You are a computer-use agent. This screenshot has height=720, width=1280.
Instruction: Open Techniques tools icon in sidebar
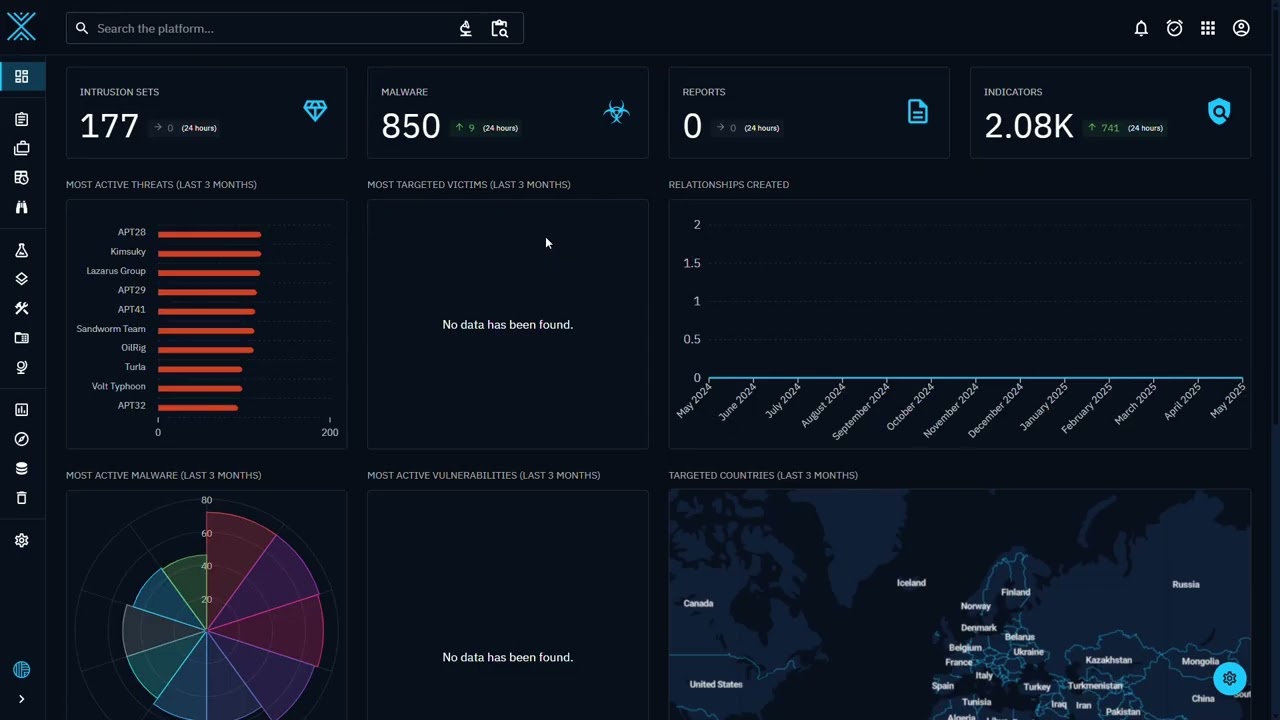(21, 309)
